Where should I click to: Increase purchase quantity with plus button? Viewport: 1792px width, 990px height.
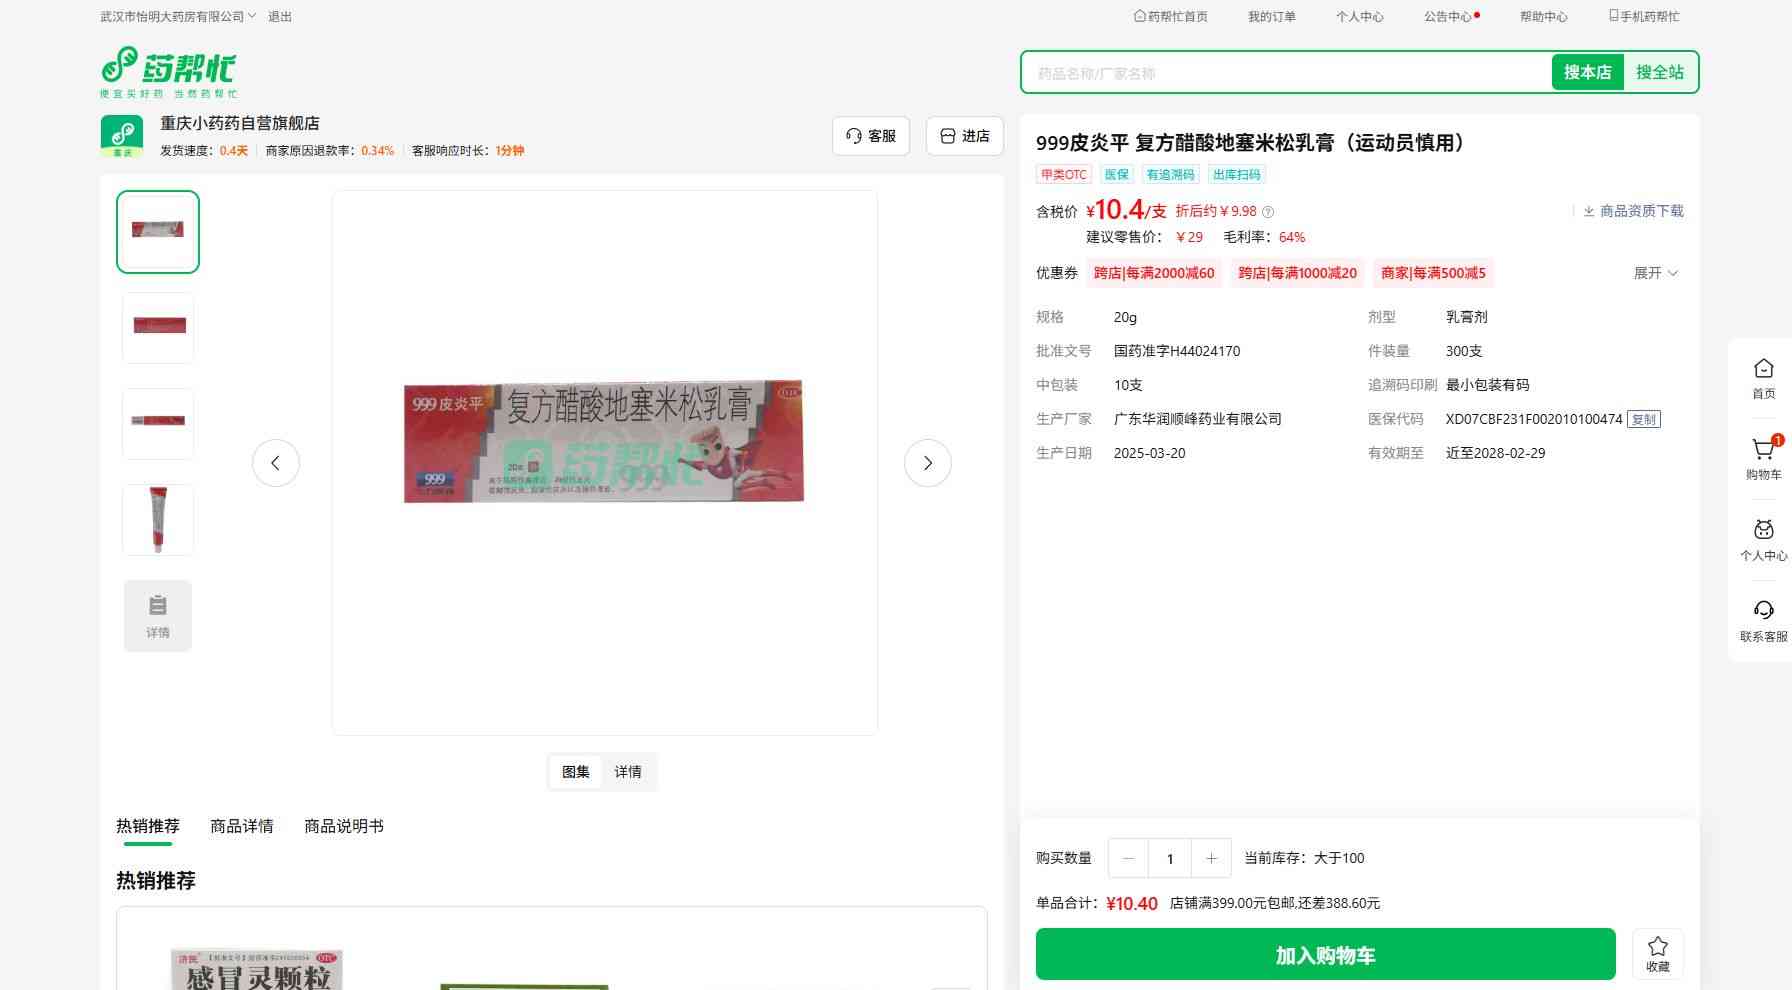[1211, 858]
